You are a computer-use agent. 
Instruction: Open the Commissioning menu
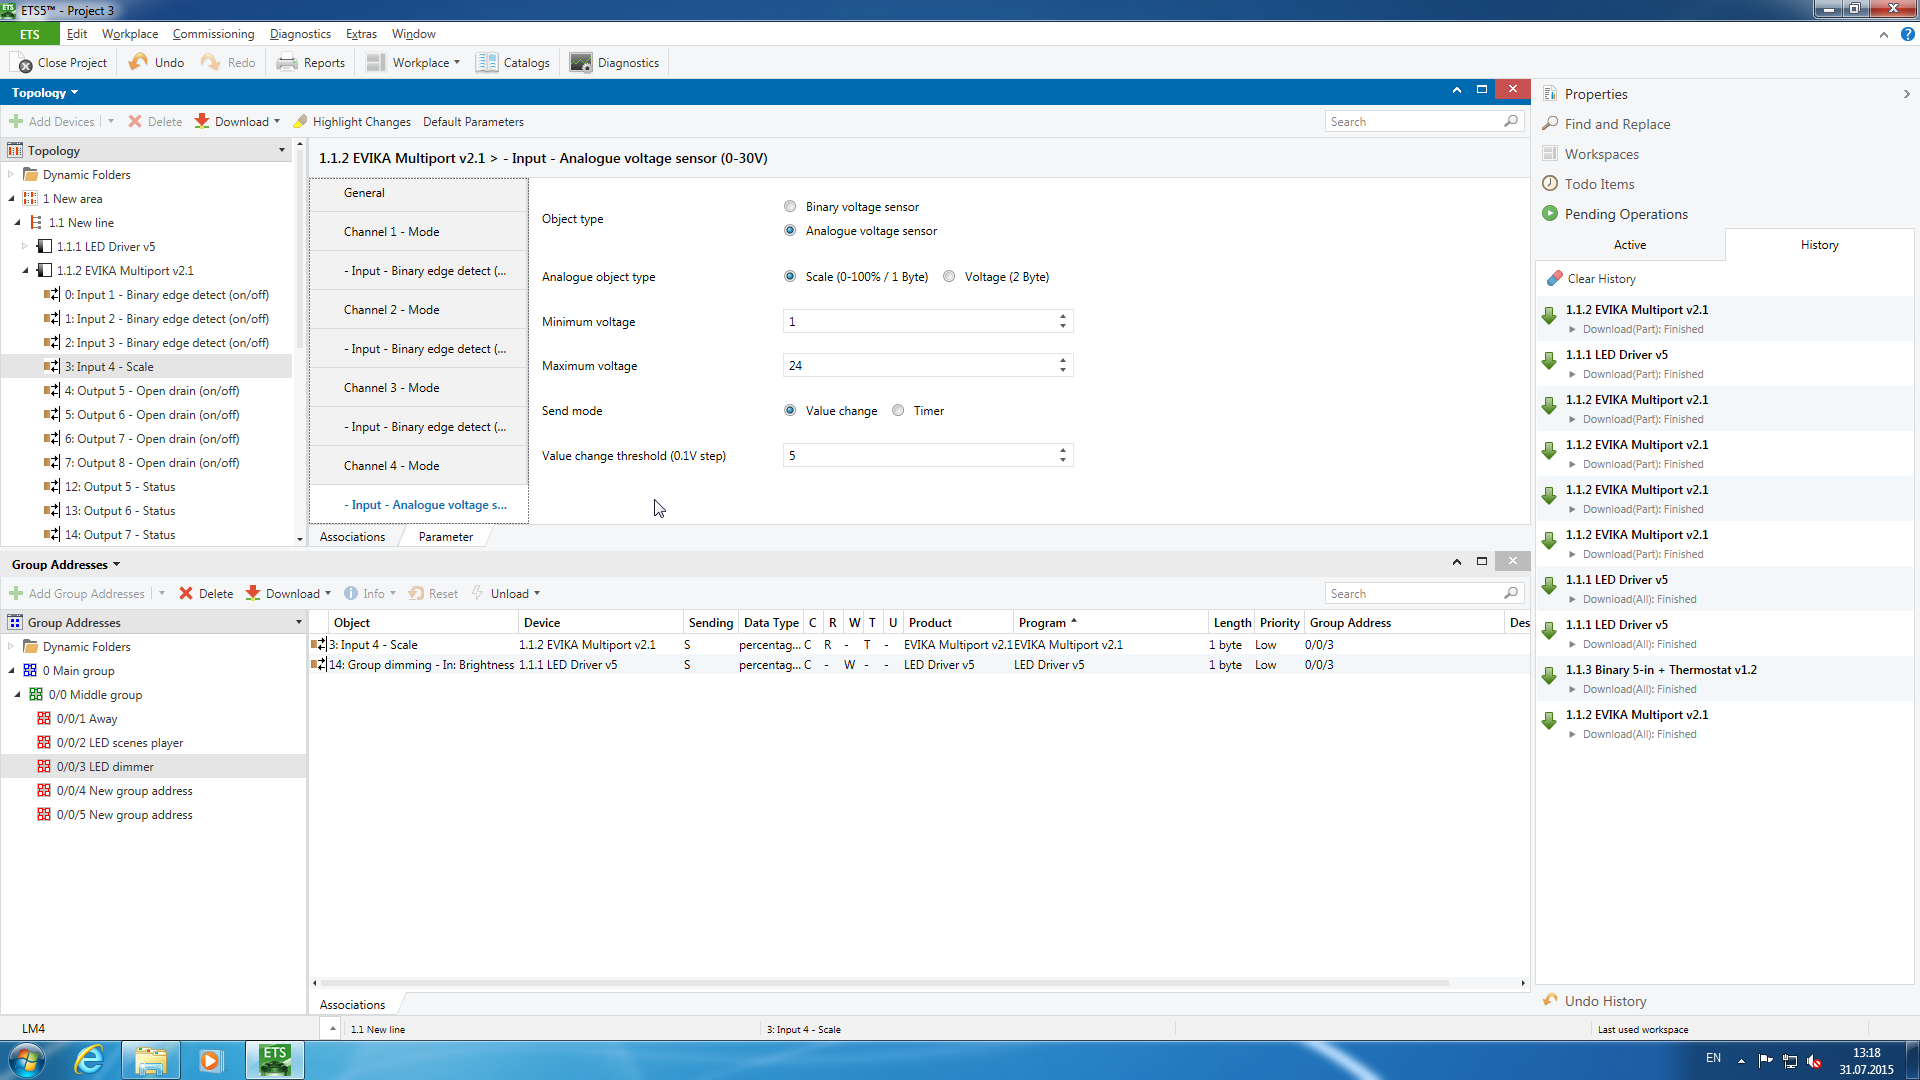(x=213, y=34)
